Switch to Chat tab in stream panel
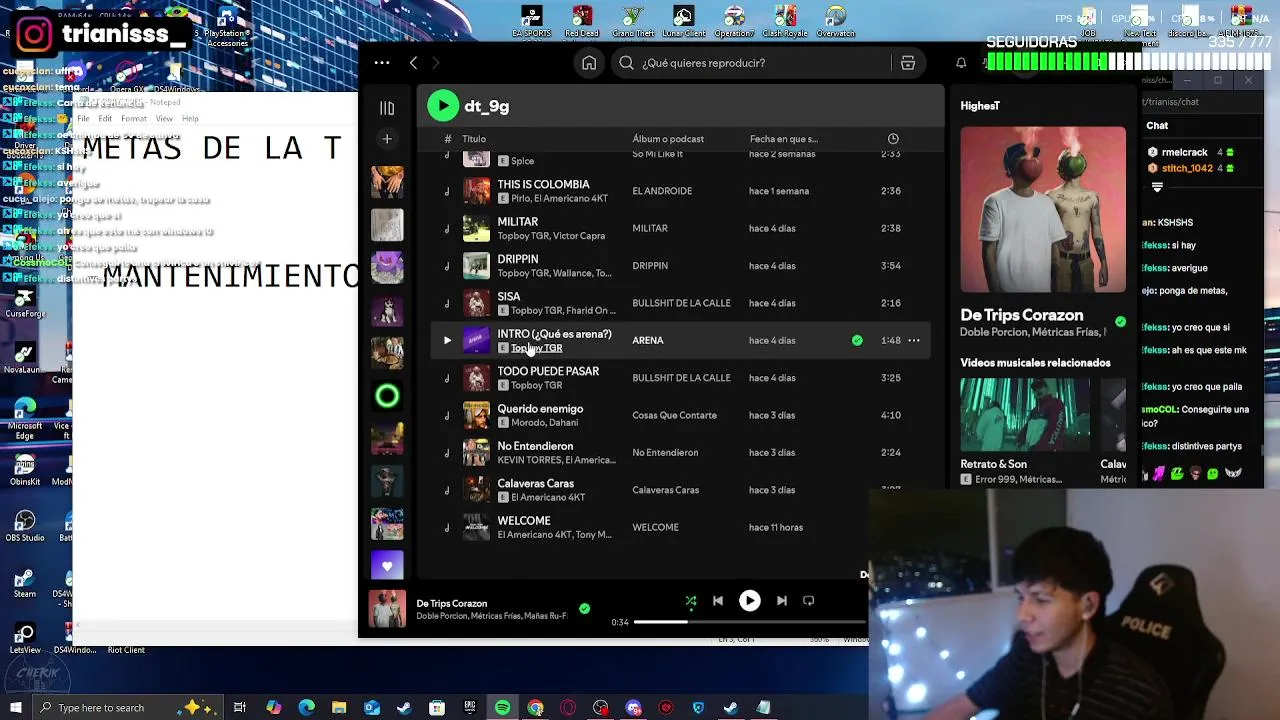This screenshot has height=720, width=1280. click(x=1157, y=126)
